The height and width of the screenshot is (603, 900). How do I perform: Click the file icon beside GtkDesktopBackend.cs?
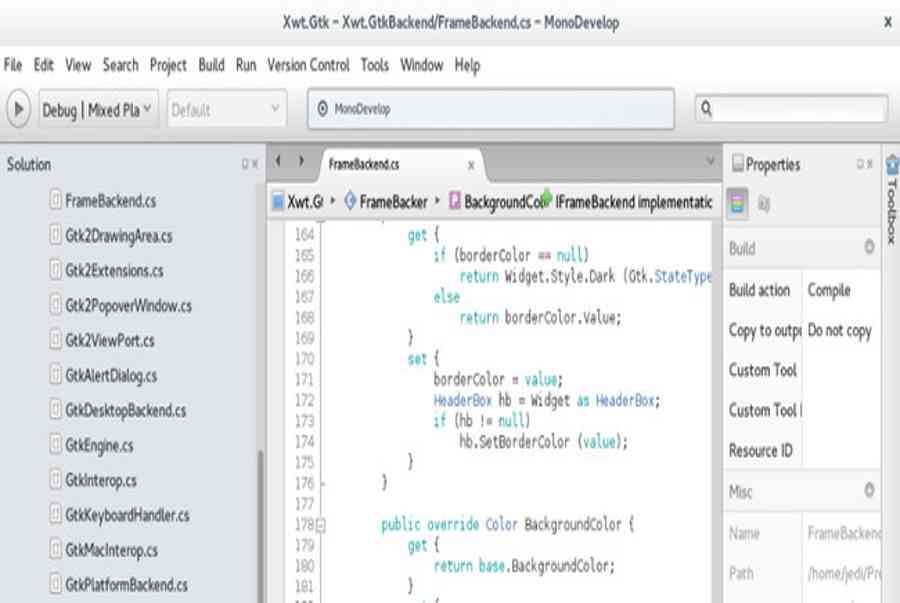56,410
